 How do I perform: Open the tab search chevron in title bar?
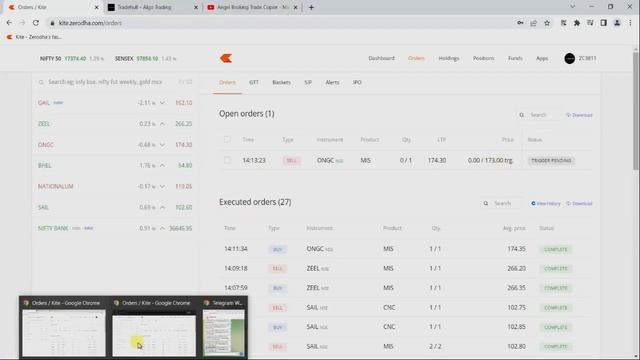click(572, 7)
